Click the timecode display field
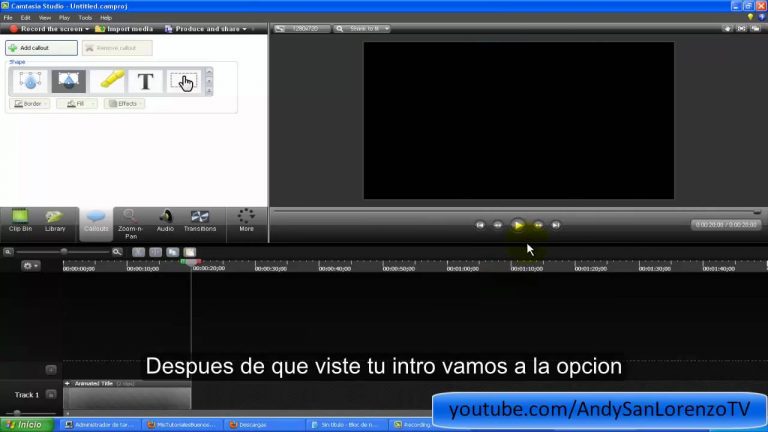The image size is (768, 432). [726, 225]
